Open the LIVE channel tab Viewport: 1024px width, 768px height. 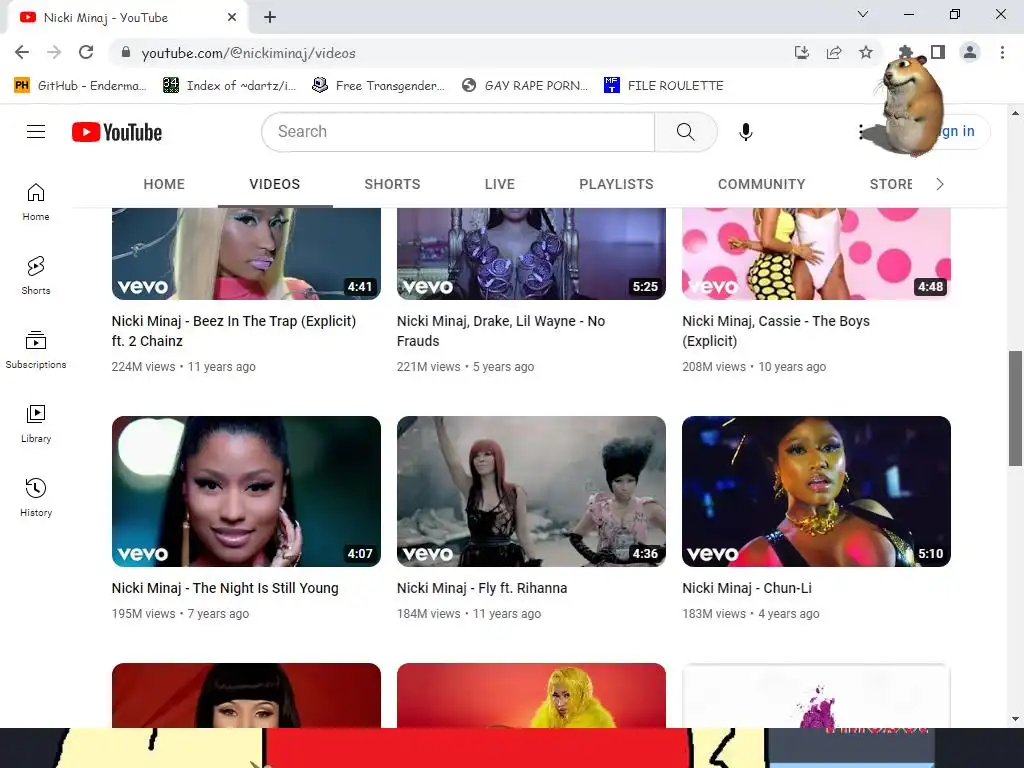pyautogui.click(x=500, y=184)
